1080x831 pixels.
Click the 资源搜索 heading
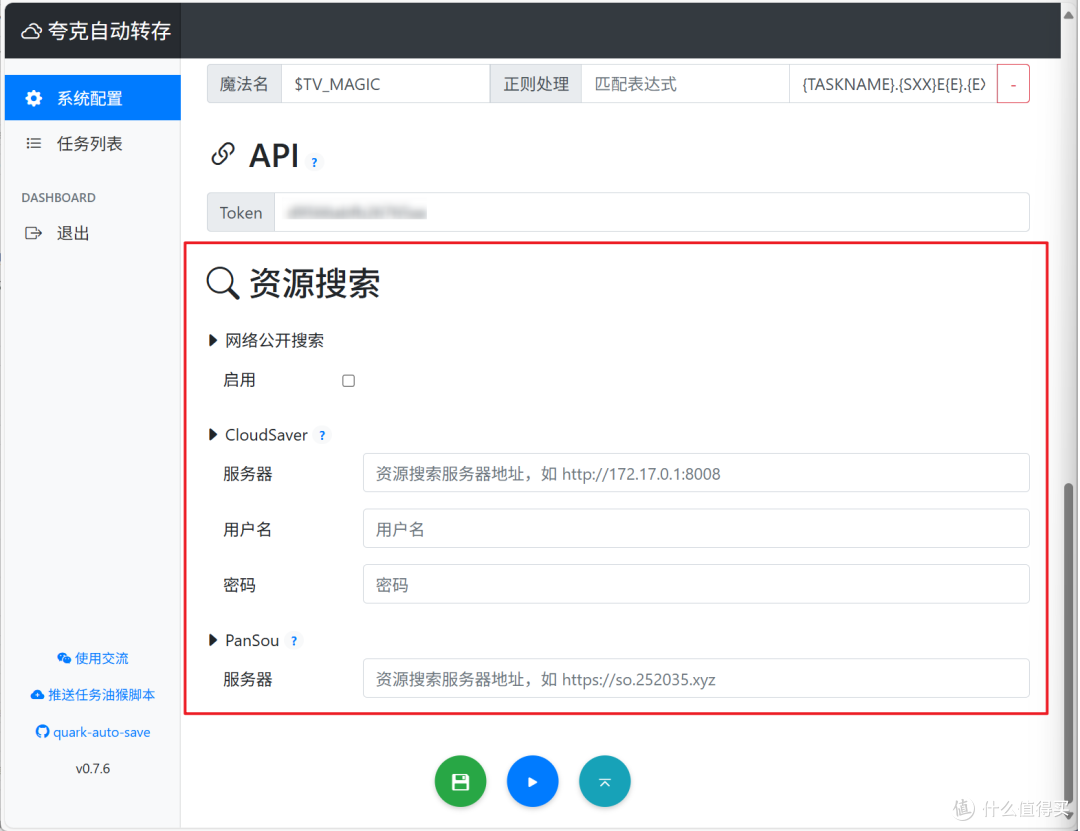click(314, 283)
